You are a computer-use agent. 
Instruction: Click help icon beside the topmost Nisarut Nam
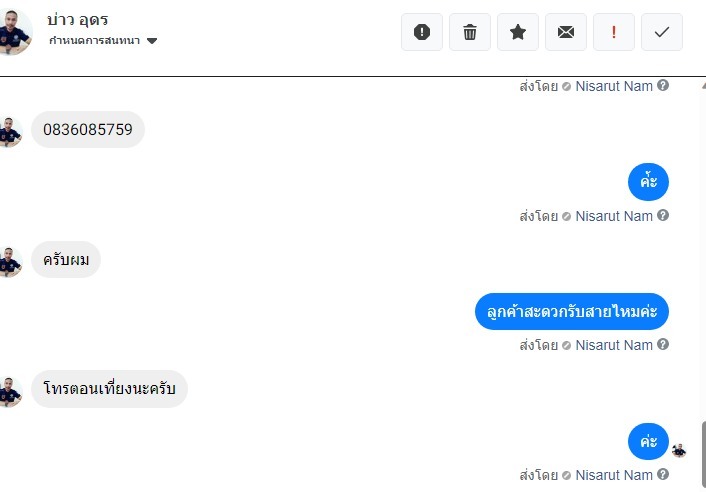click(x=662, y=85)
